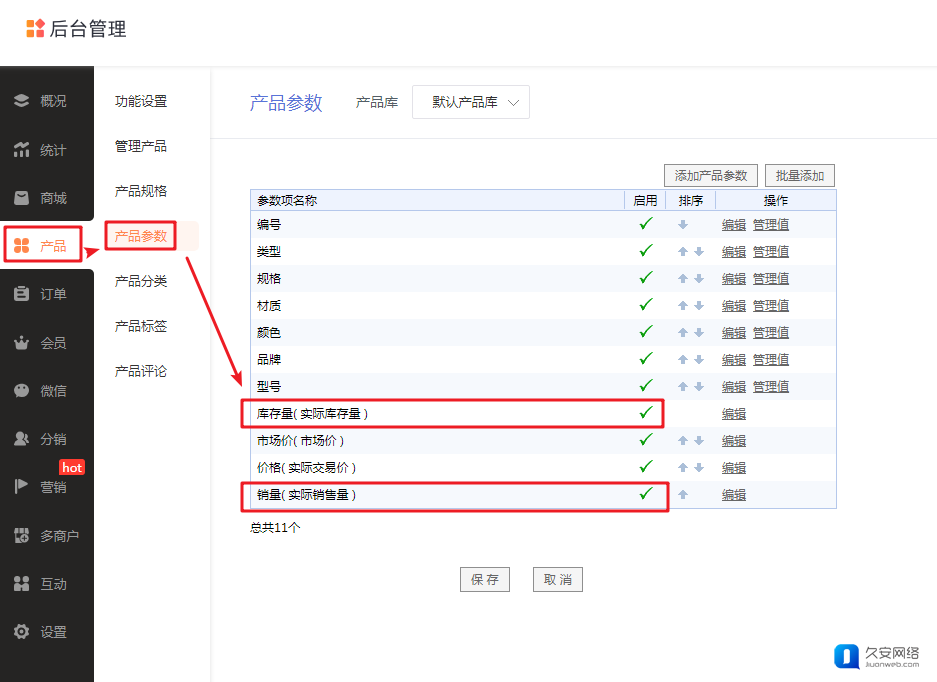Toggle enabled checkmark for 编号 row
Viewport: 937px width, 682px height.
[646, 224]
